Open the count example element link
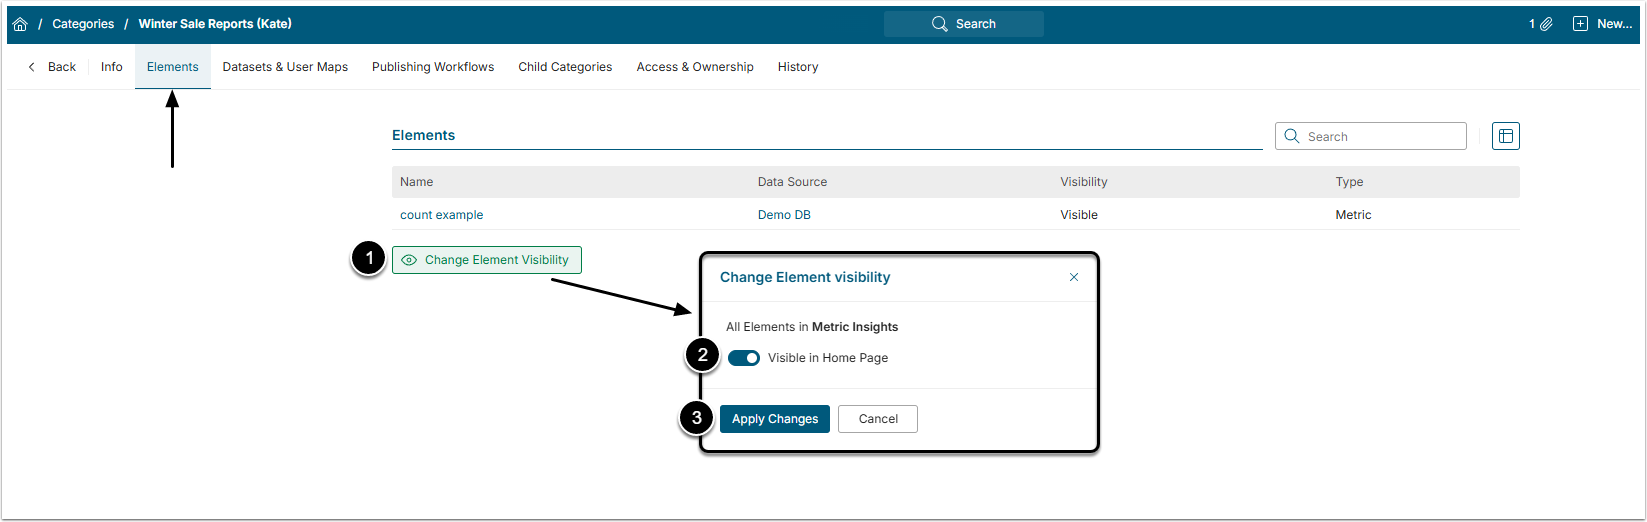Image resolution: width=1647 pixels, height=522 pixels. coord(441,215)
